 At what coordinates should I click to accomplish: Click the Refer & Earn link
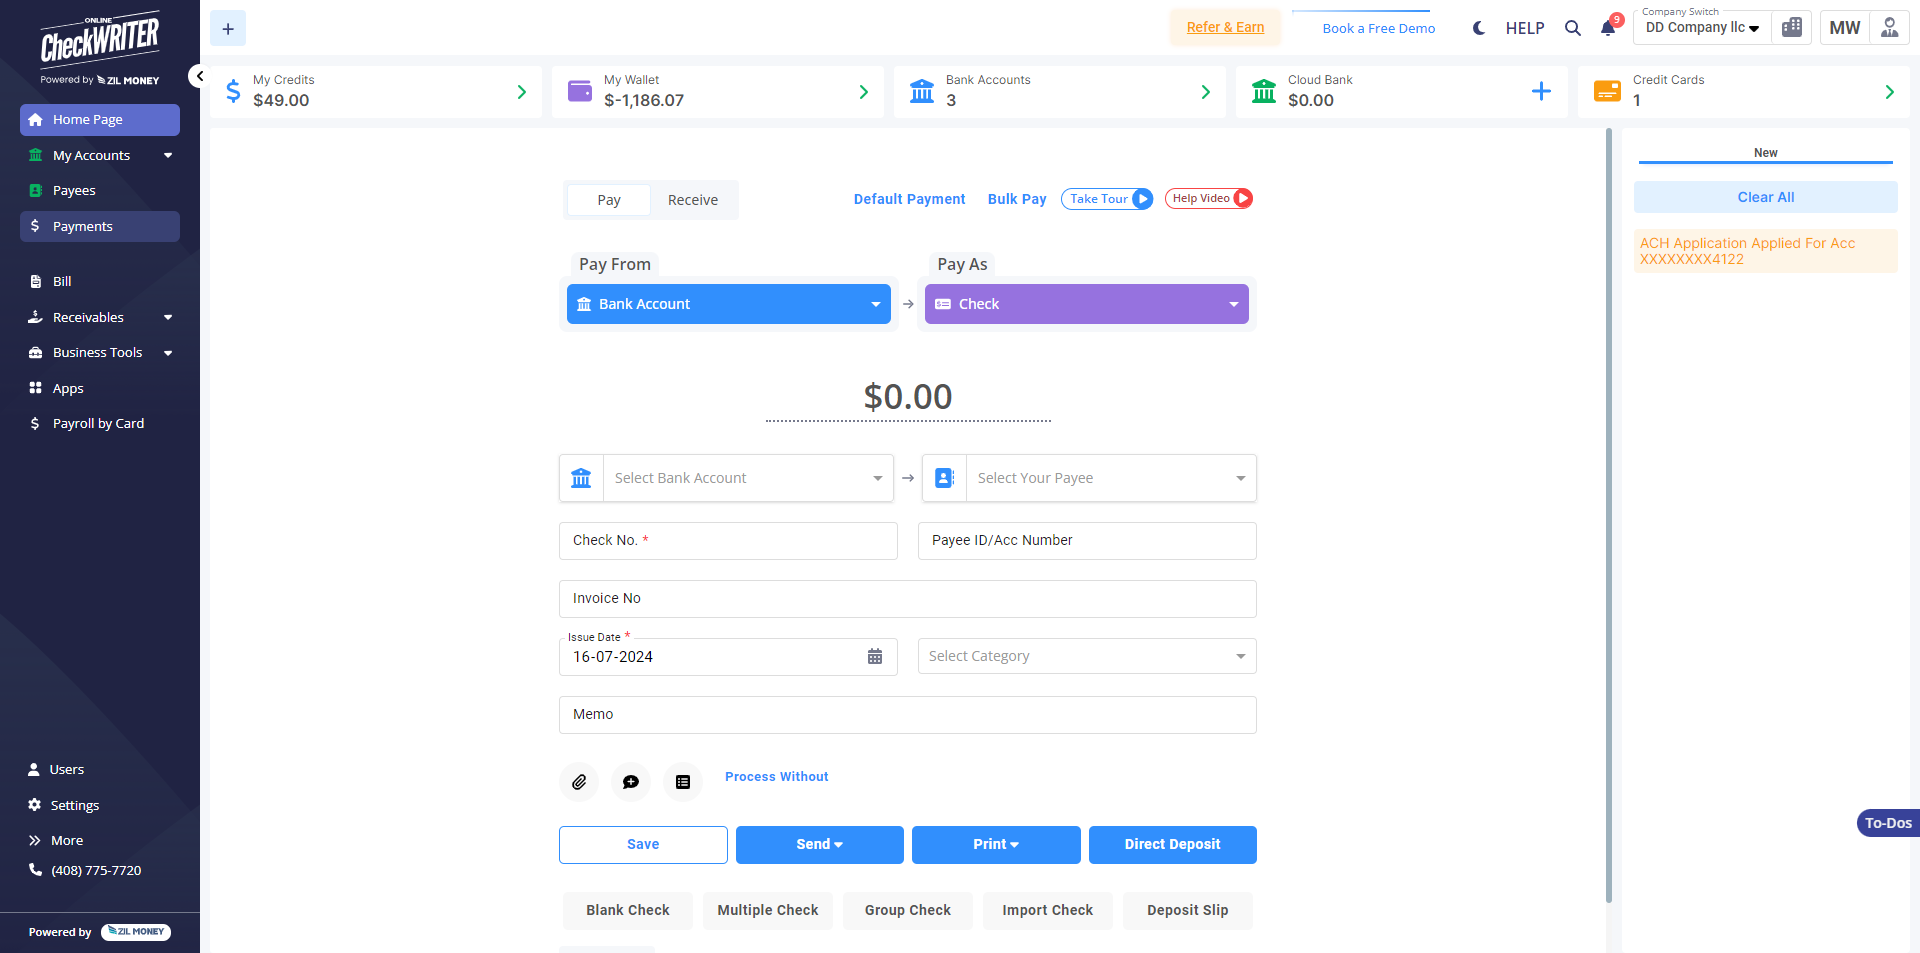coord(1226,28)
